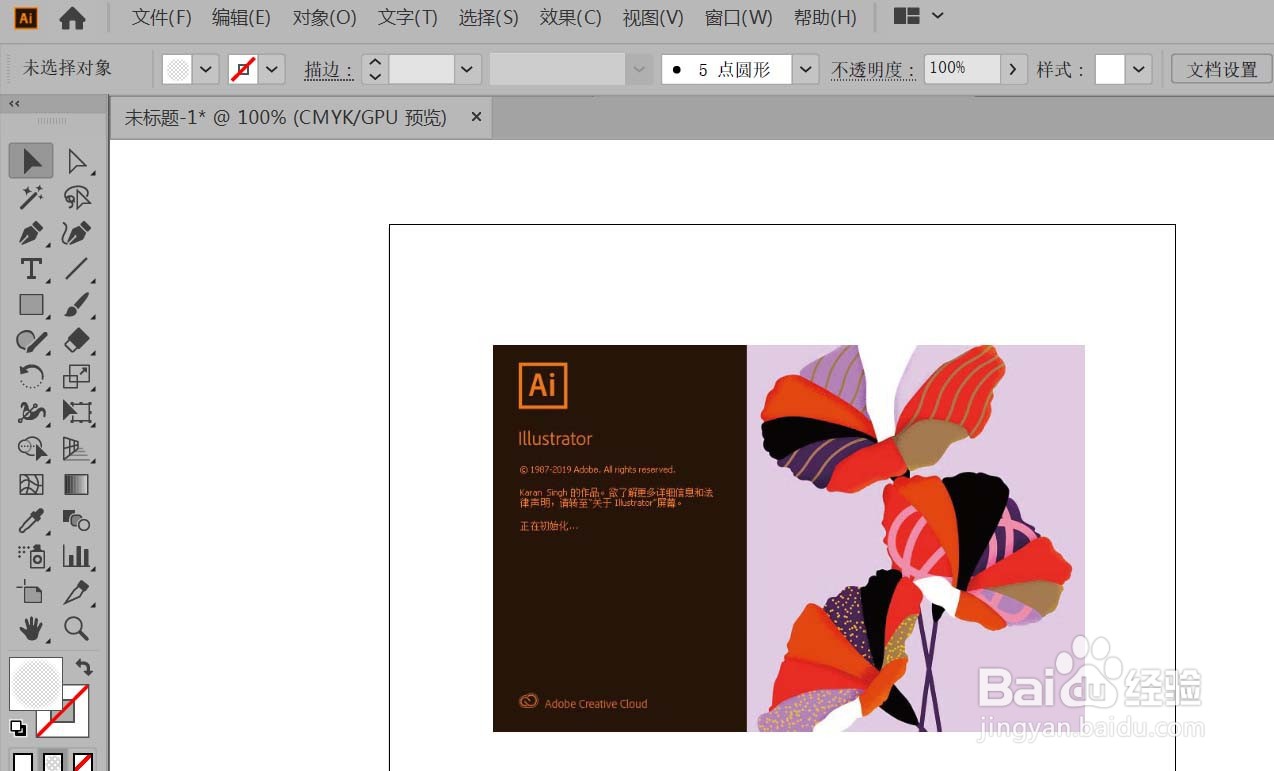
Task: Open the 视图(V) menu
Action: tap(653, 17)
